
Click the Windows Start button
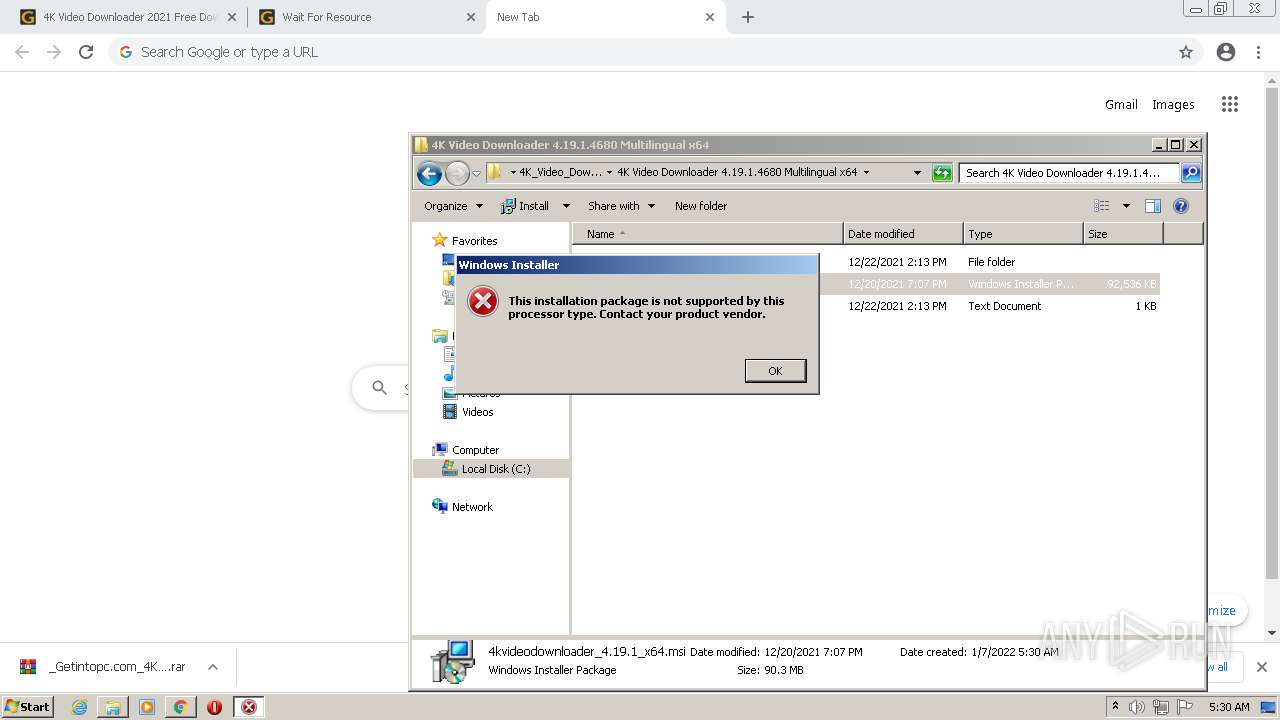tap(28, 706)
